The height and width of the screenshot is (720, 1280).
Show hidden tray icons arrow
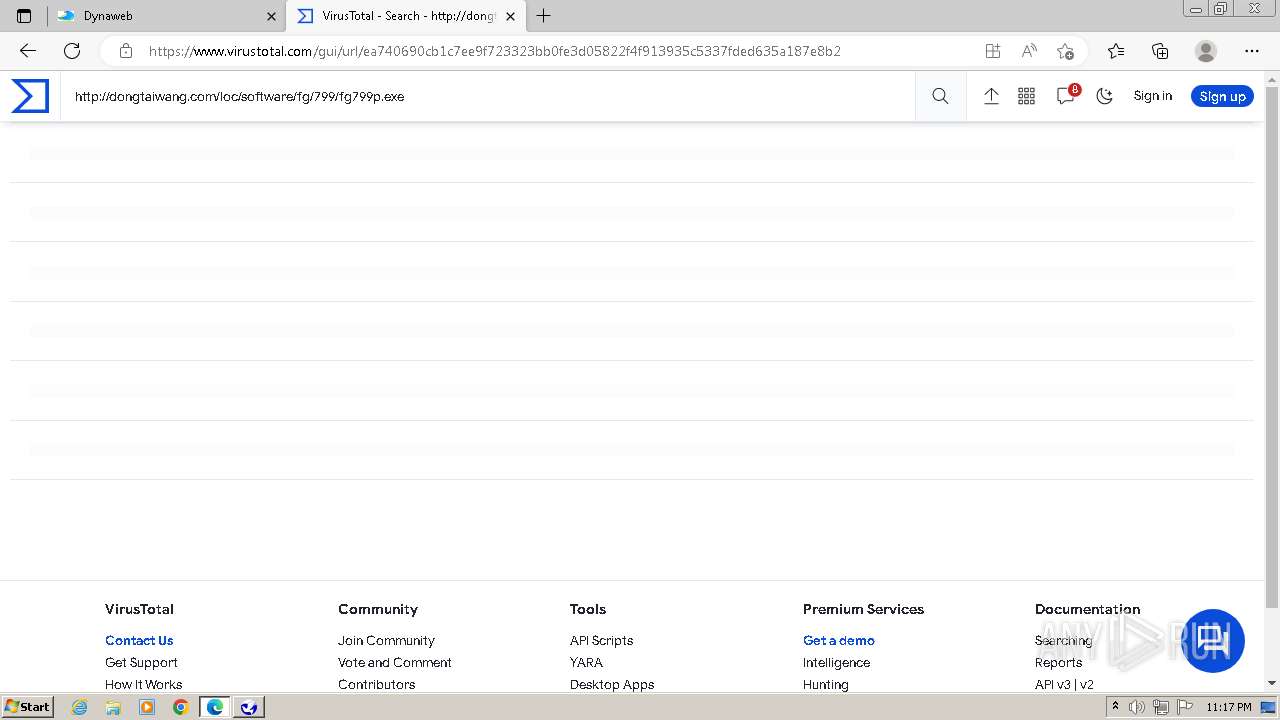[1115, 707]
